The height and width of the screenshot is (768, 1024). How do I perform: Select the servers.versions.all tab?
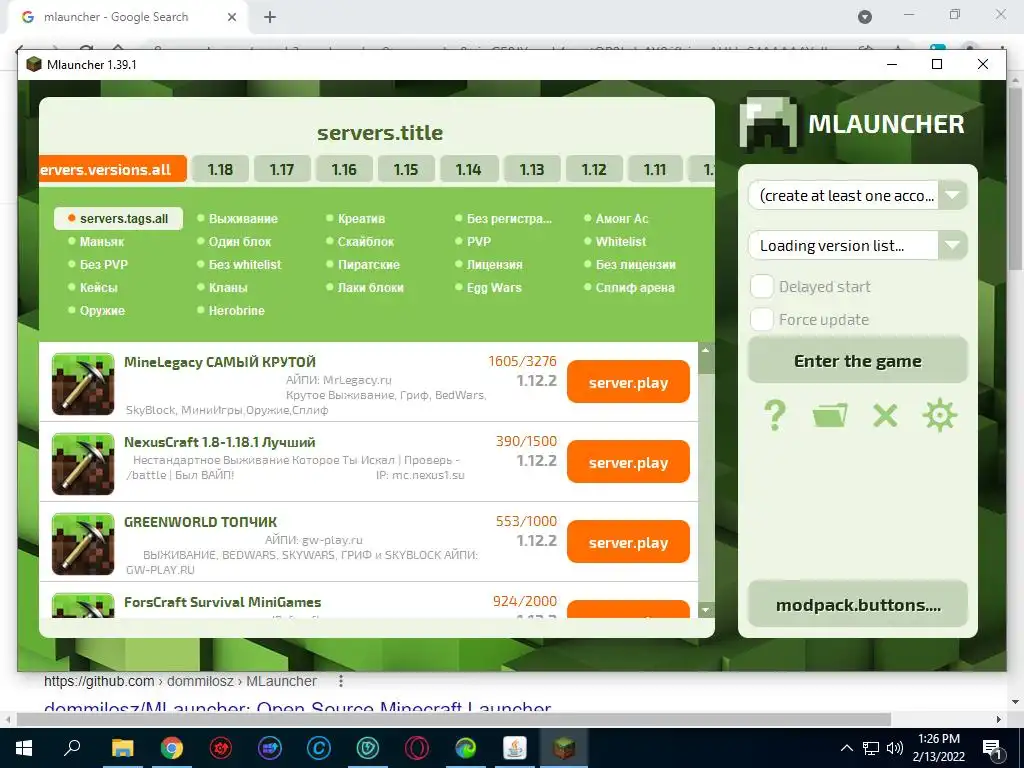[113, 169]
